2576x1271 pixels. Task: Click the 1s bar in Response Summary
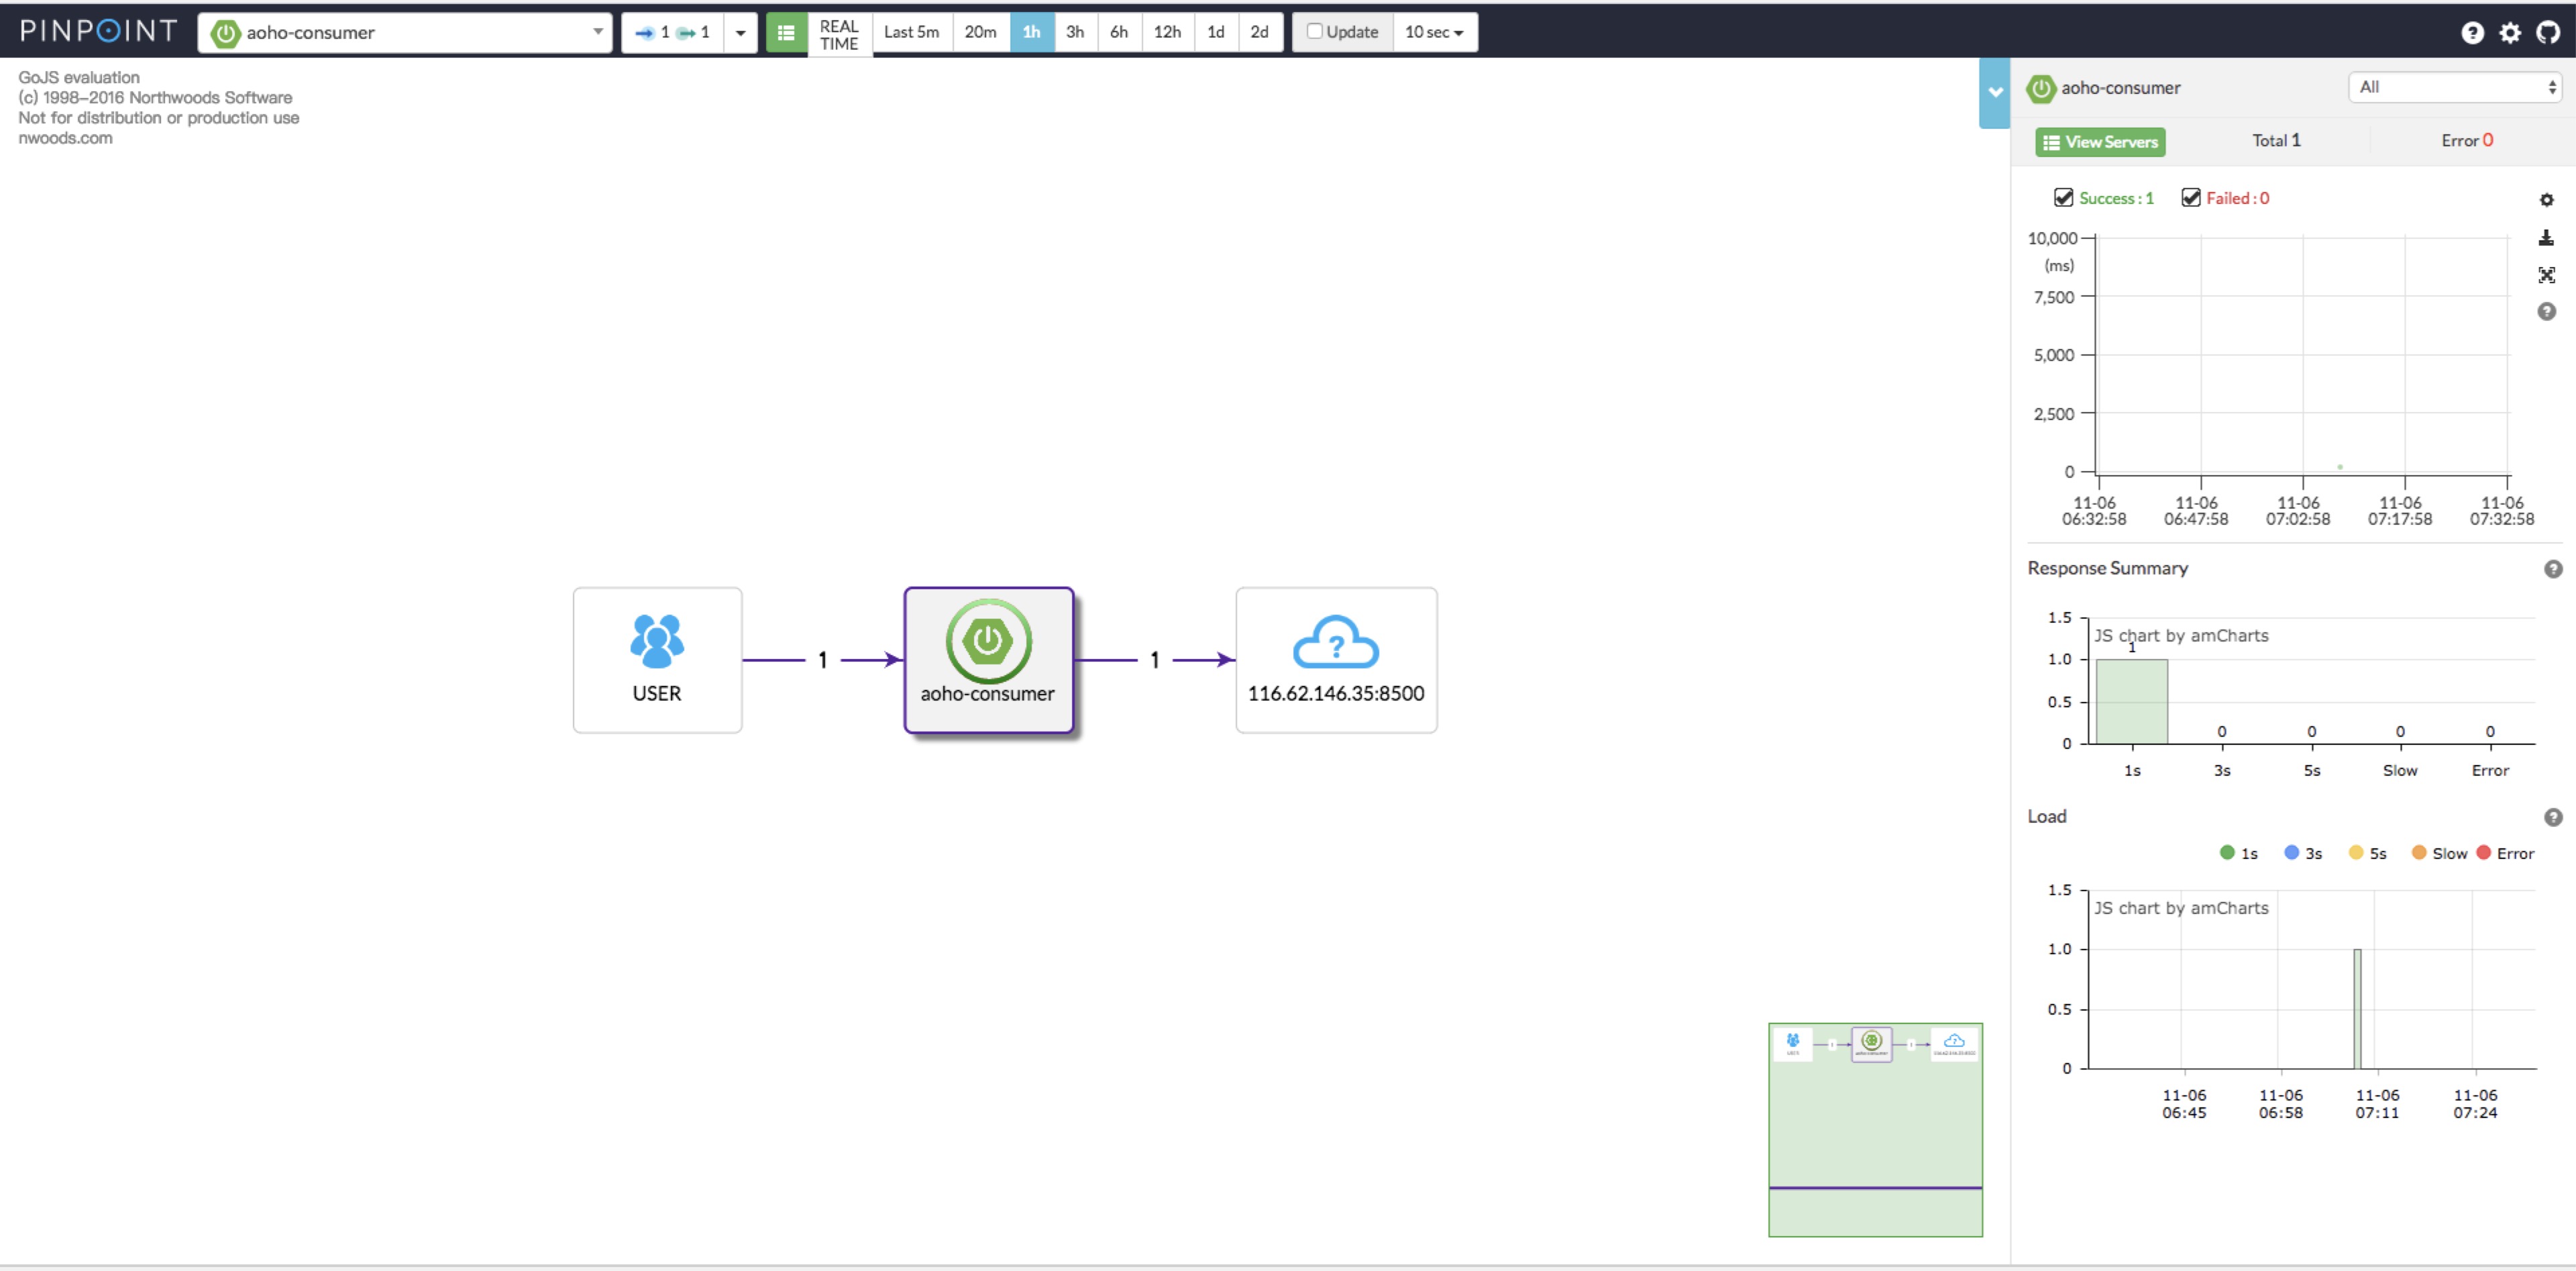(2132, 701)
